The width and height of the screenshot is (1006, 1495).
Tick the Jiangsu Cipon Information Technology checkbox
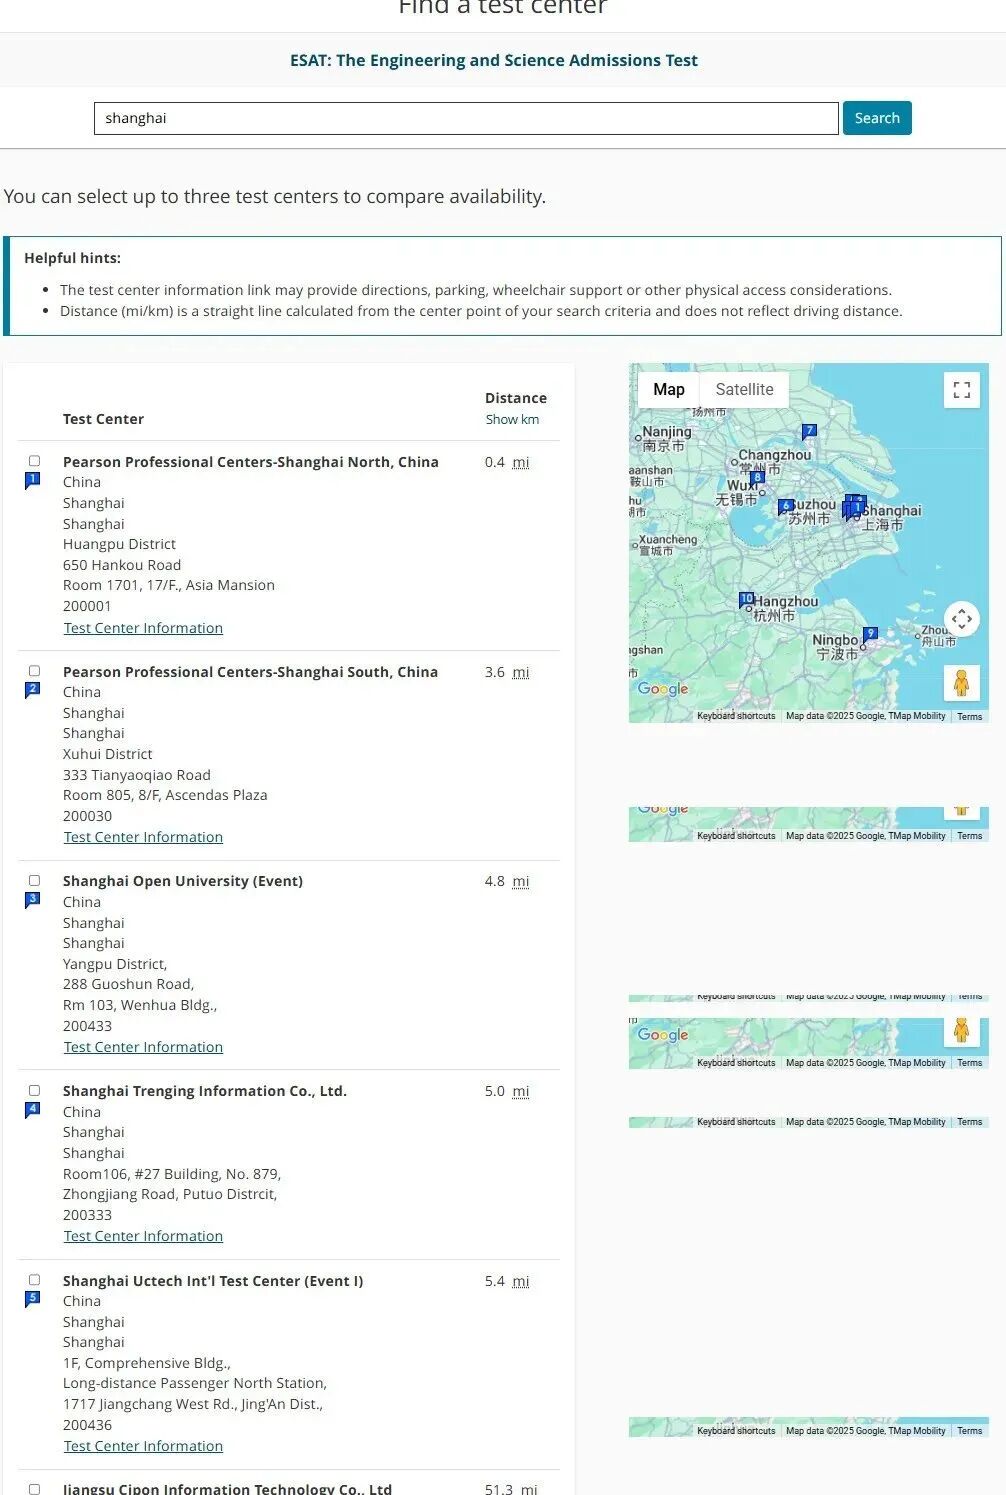pos(34,1489)
